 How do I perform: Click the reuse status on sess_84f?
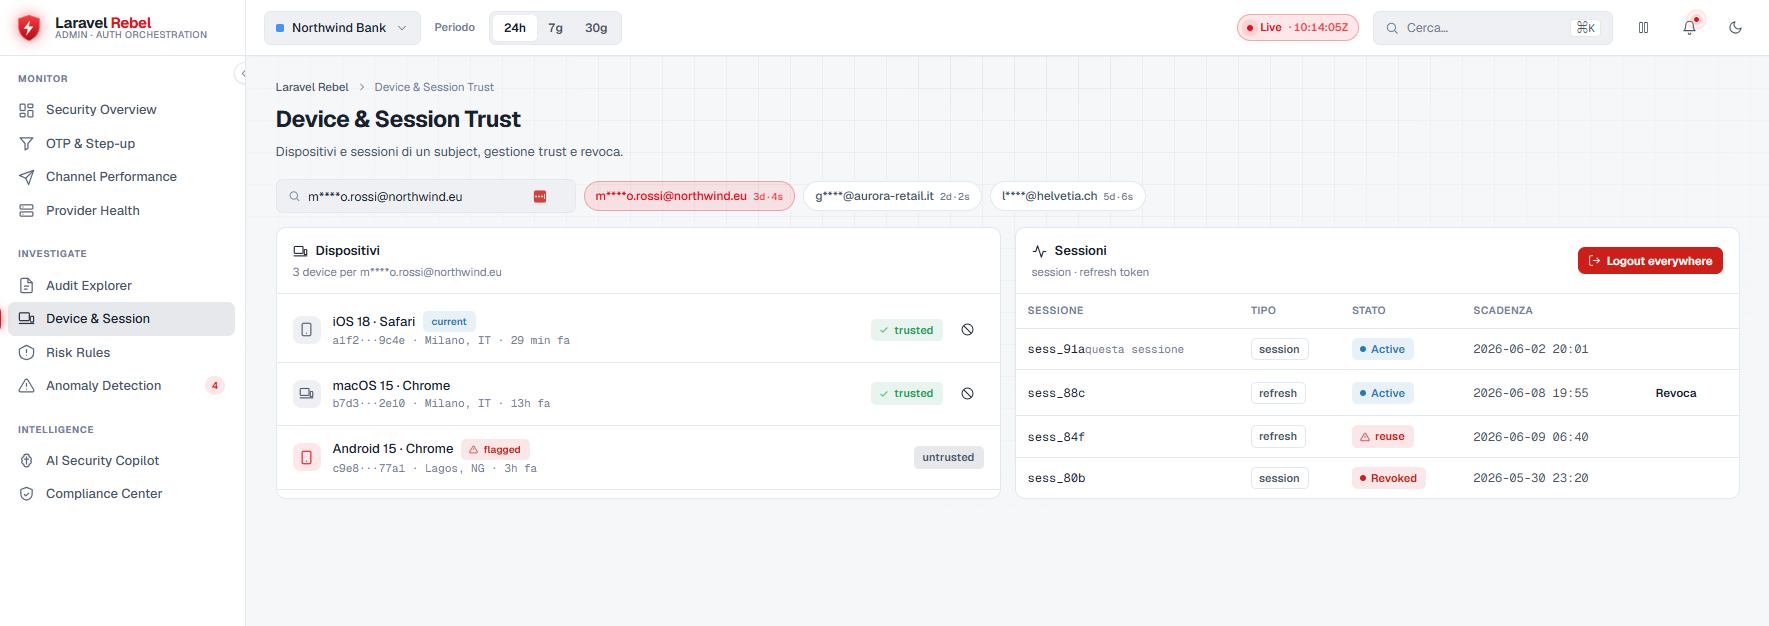[x=1383, y=437]
